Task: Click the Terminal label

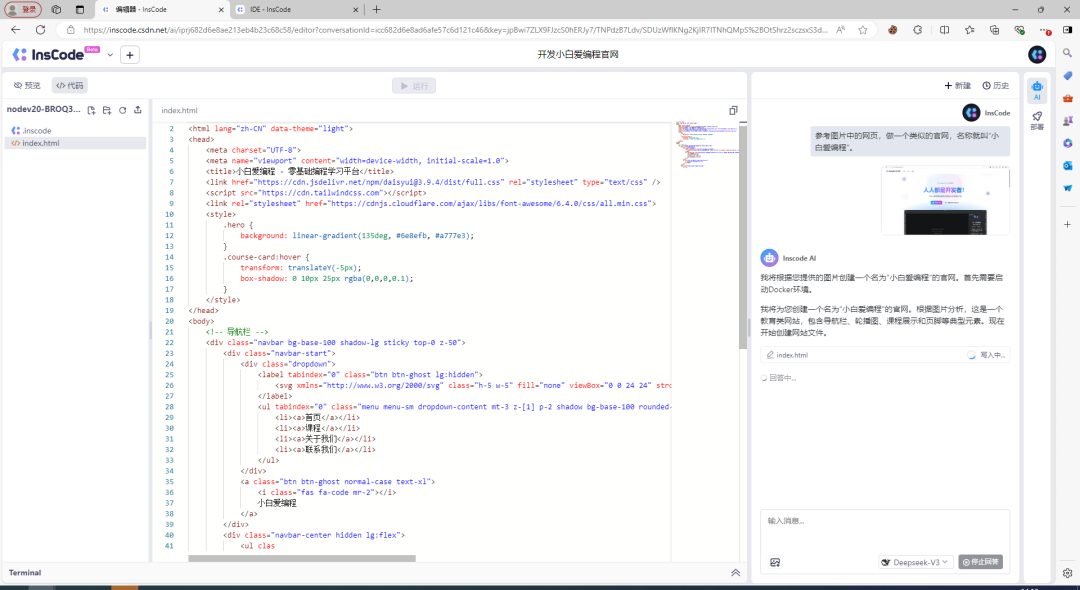Action: 25,573
